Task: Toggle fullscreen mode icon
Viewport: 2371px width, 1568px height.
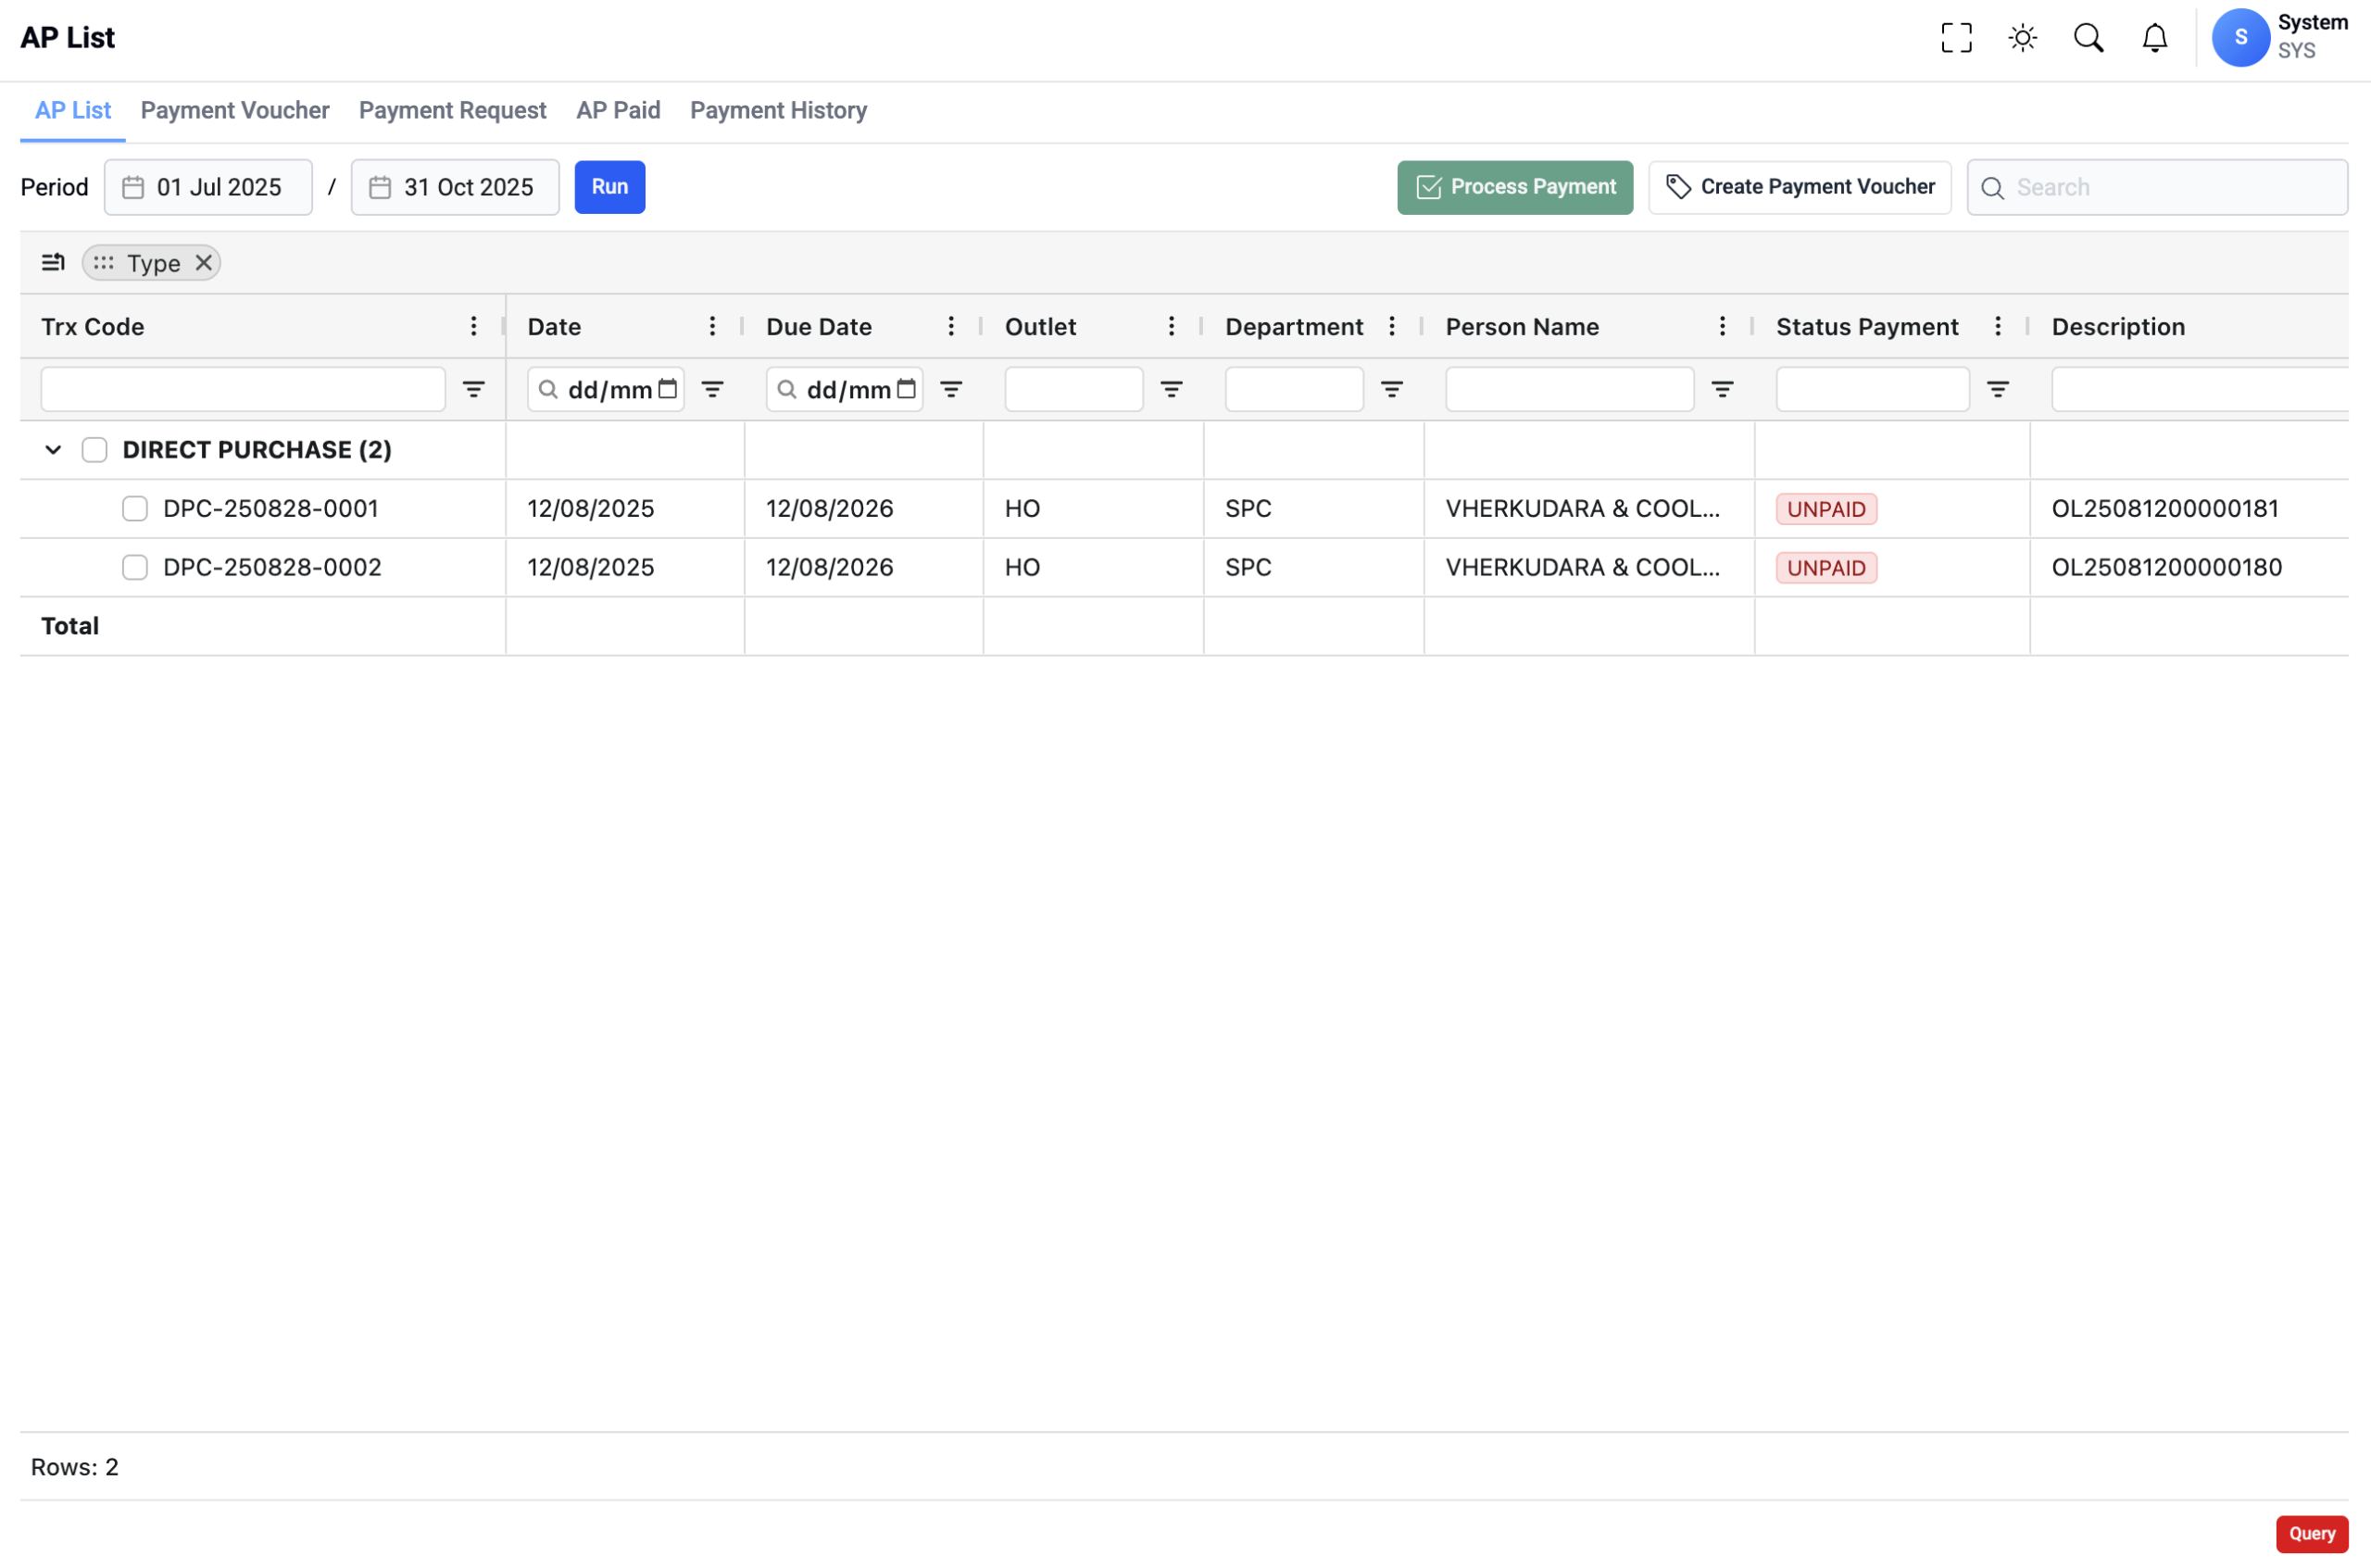Action: point(1956,38)
